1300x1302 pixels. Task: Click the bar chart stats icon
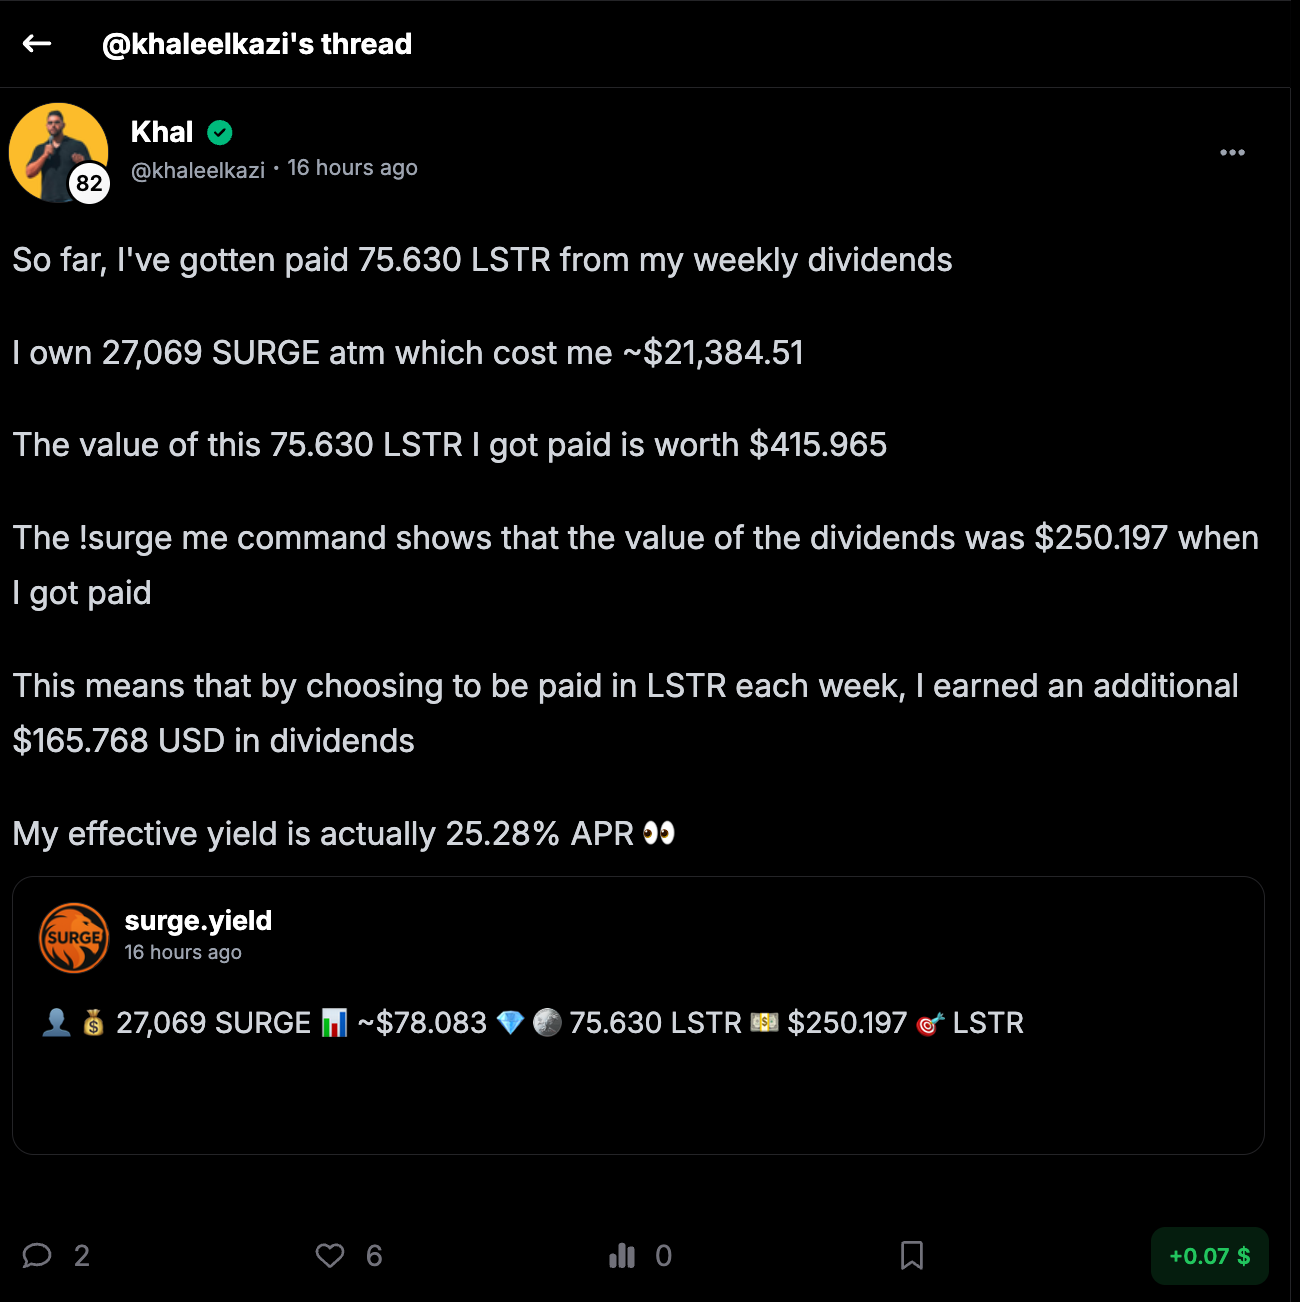coord(622,1255)
